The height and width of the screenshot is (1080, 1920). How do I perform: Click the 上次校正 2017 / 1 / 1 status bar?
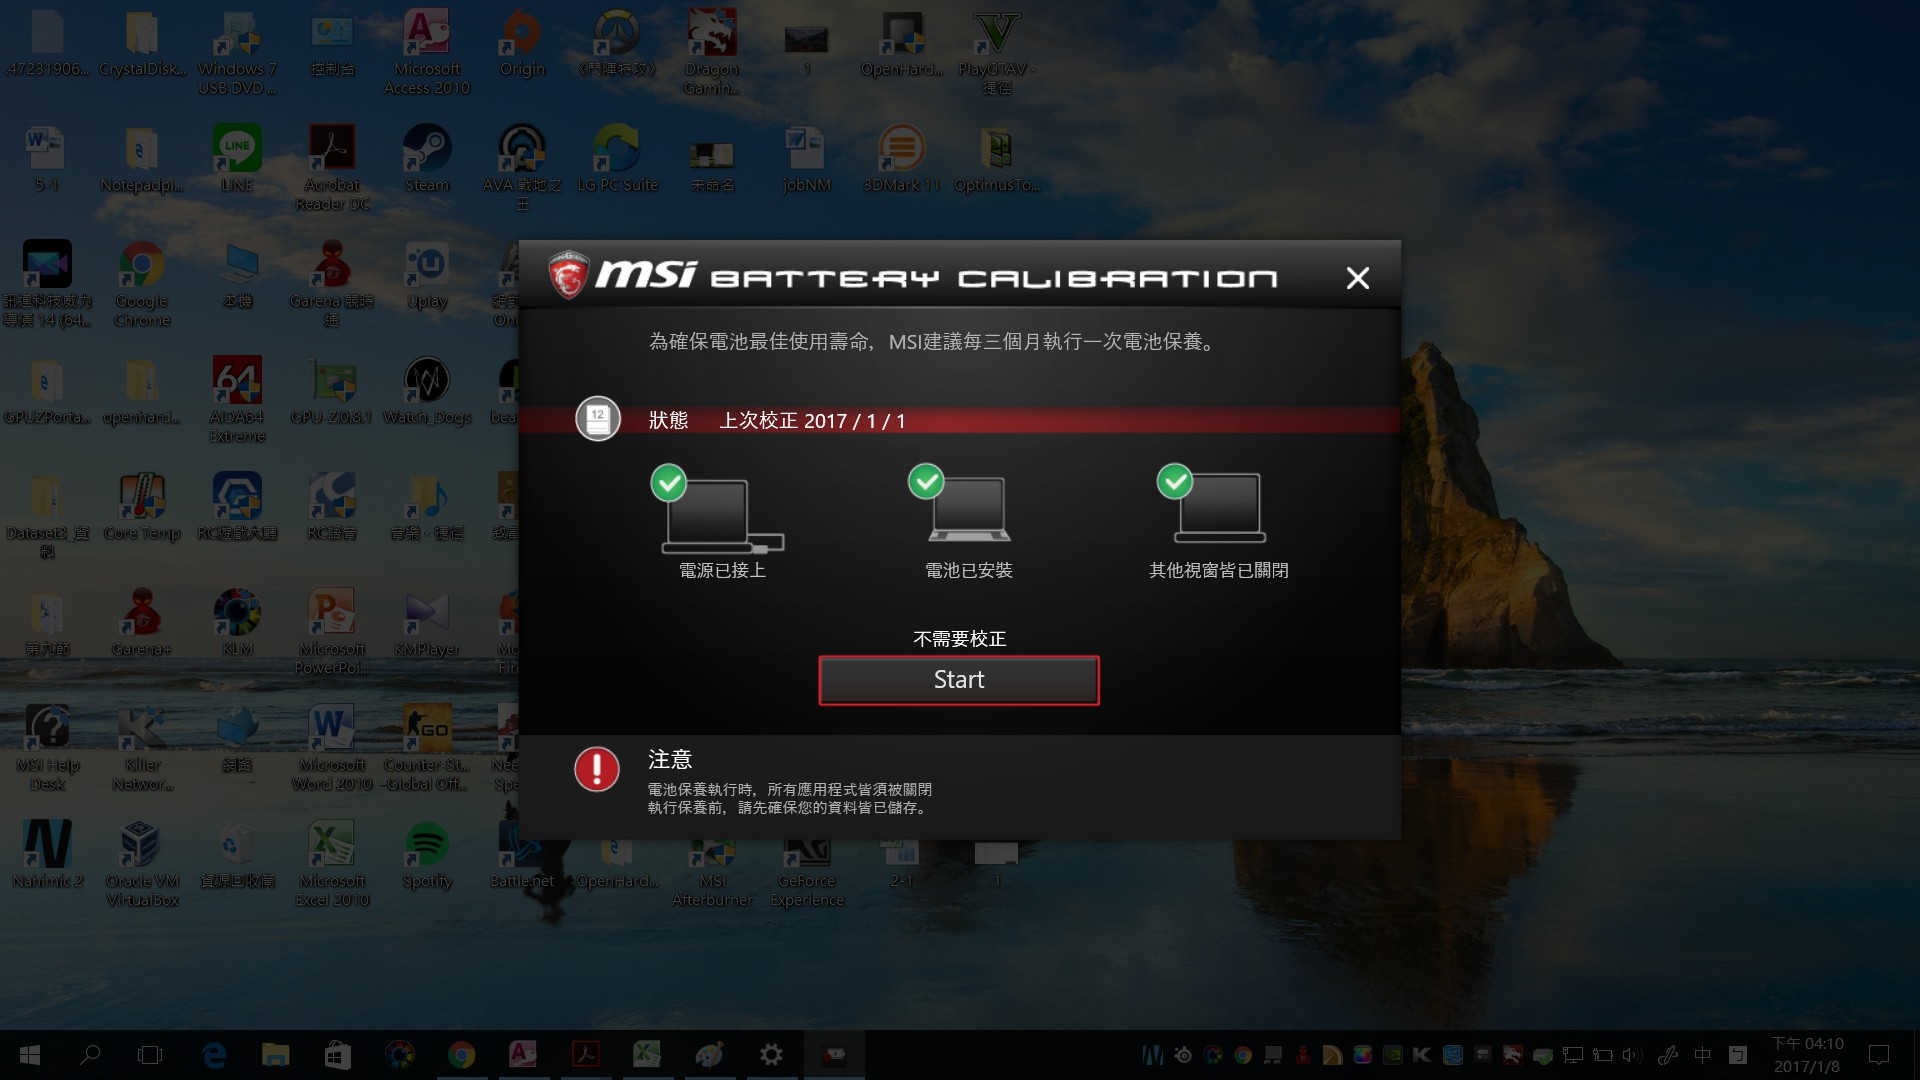(x=811, y=421)
